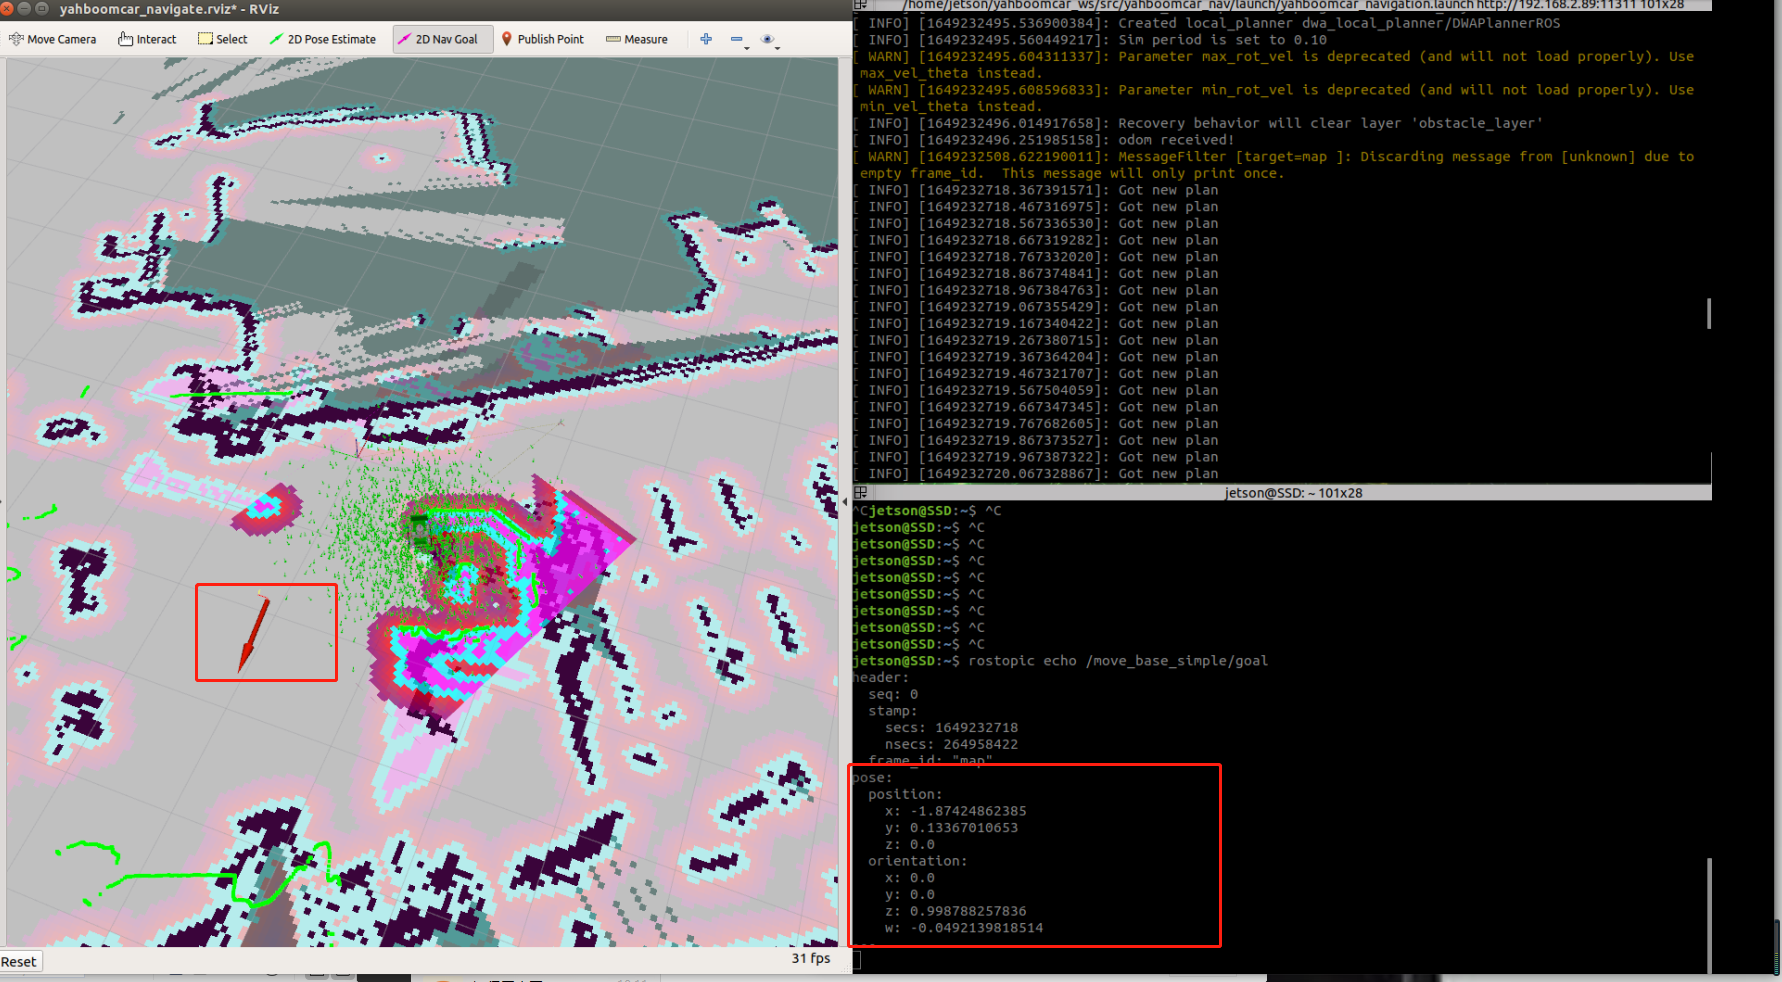The height and width of the screenshot is (982, 1782).
Task: Click the eye view options icon
Action: point(767,39)
